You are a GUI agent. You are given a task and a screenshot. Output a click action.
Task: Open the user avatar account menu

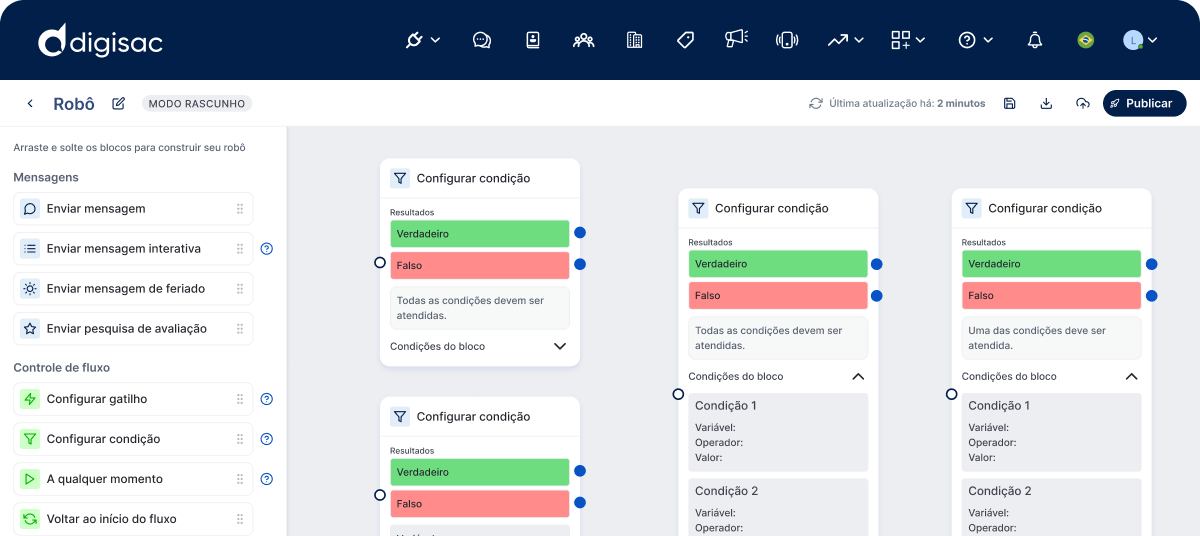[1140, 40]
